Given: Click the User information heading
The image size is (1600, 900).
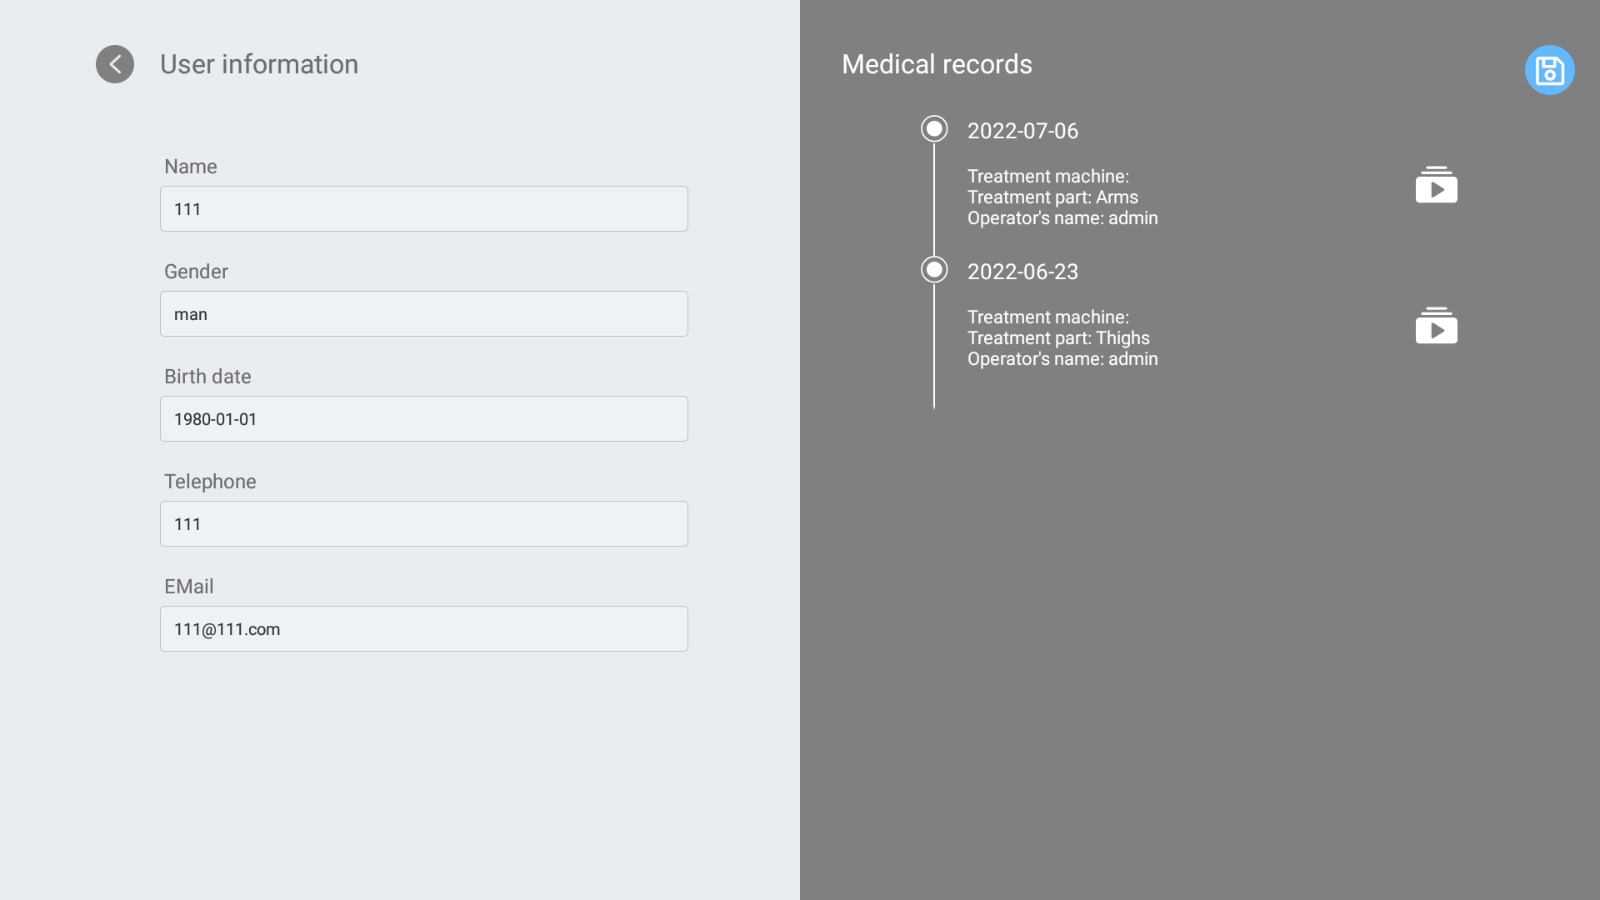Looking at the screenshot, I should [259, 64].
